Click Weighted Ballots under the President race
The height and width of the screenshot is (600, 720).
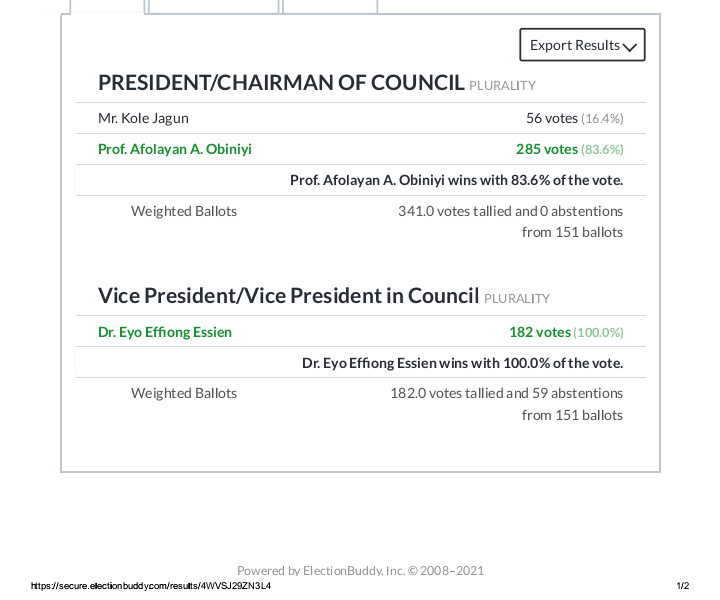(184, 211)
